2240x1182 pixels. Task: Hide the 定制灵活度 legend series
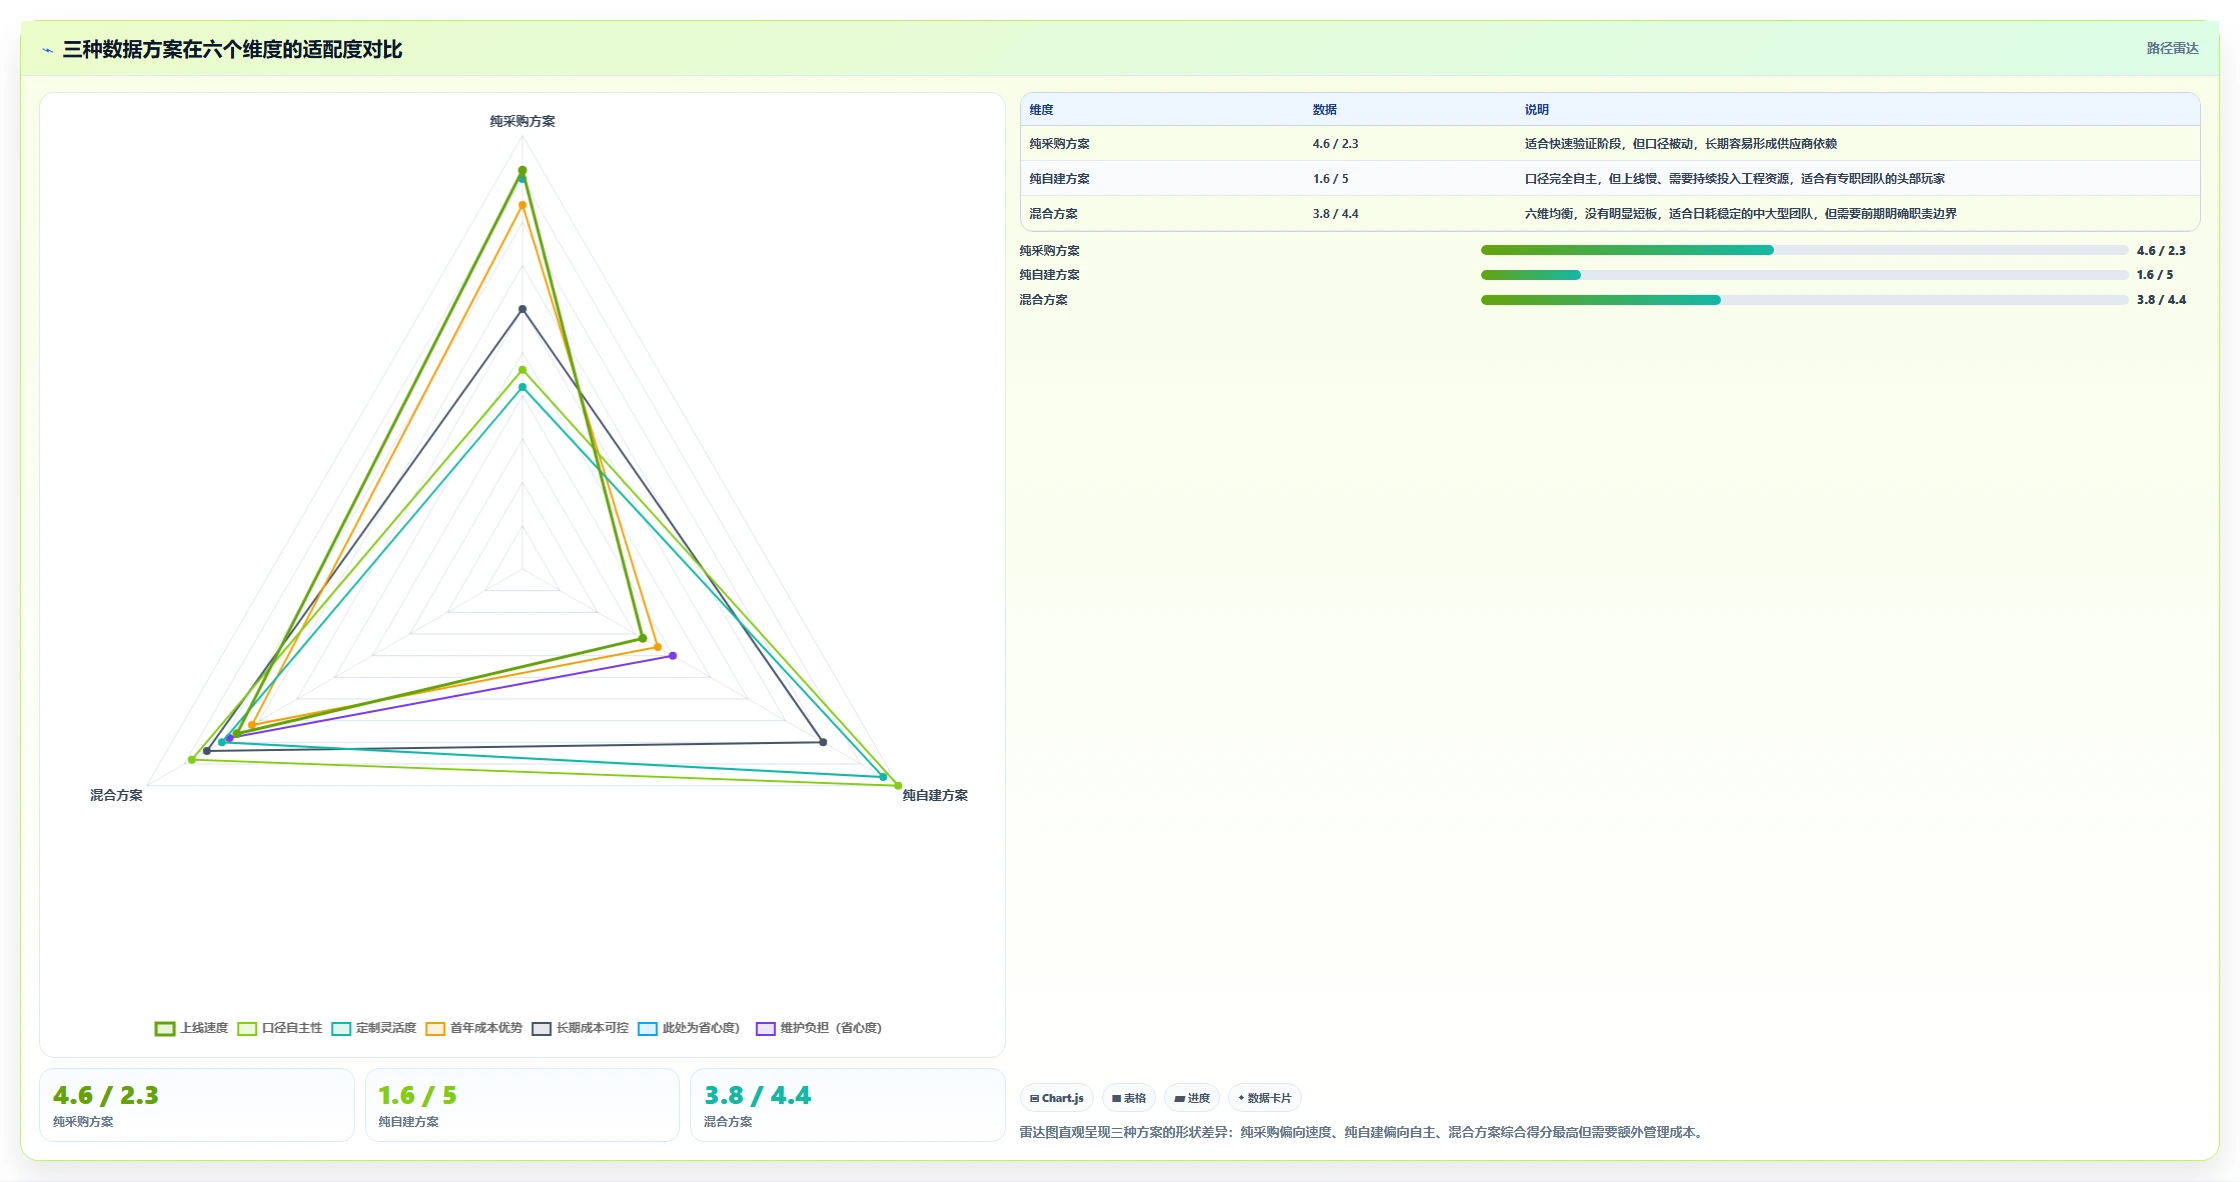coord(374,1028)
